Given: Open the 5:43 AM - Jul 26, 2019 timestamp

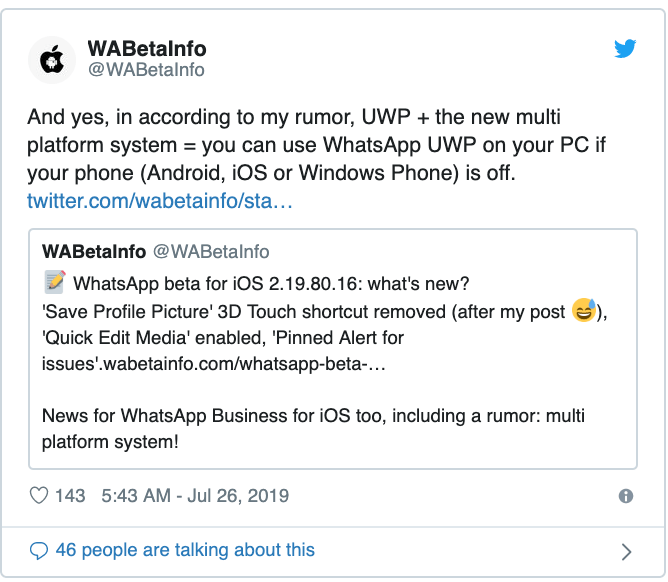Looking at the screenshot, I should 195,496.
